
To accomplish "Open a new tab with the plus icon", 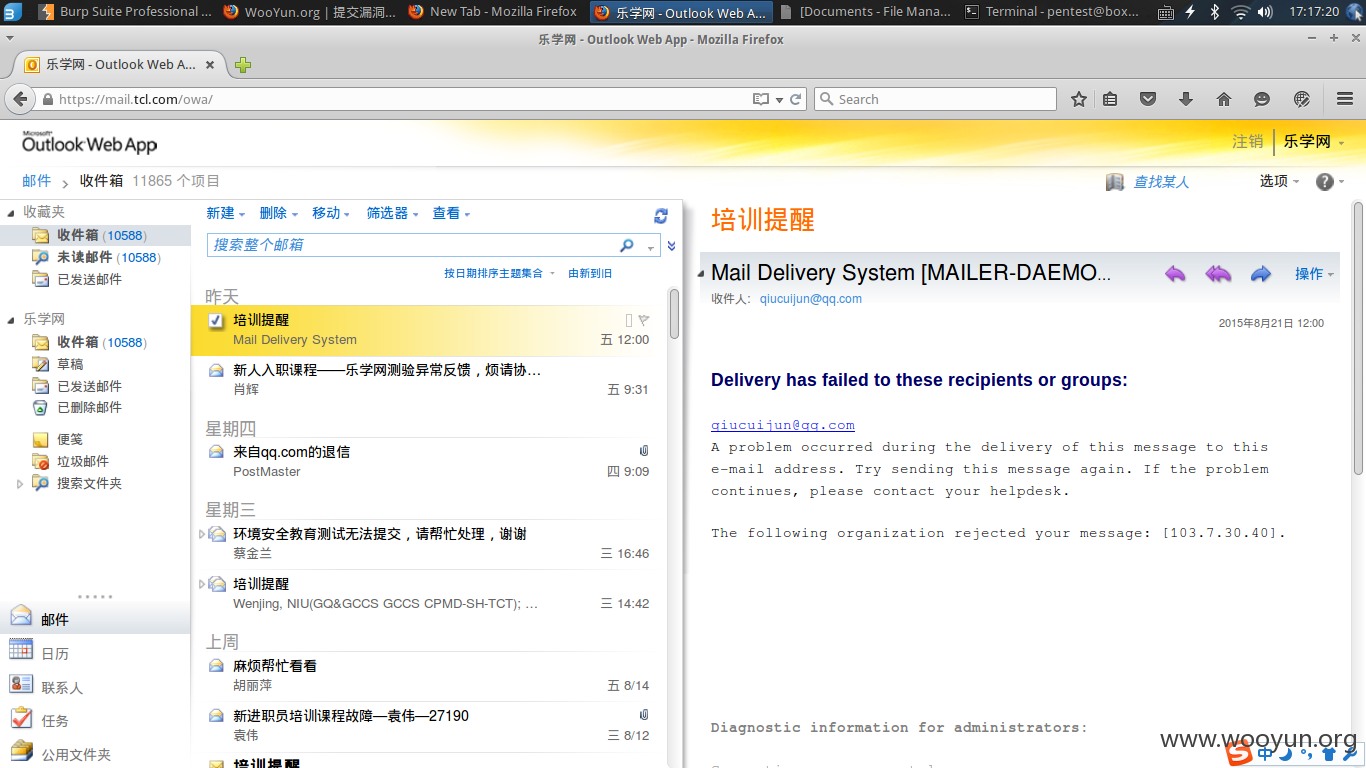I will tap(243, 65).
